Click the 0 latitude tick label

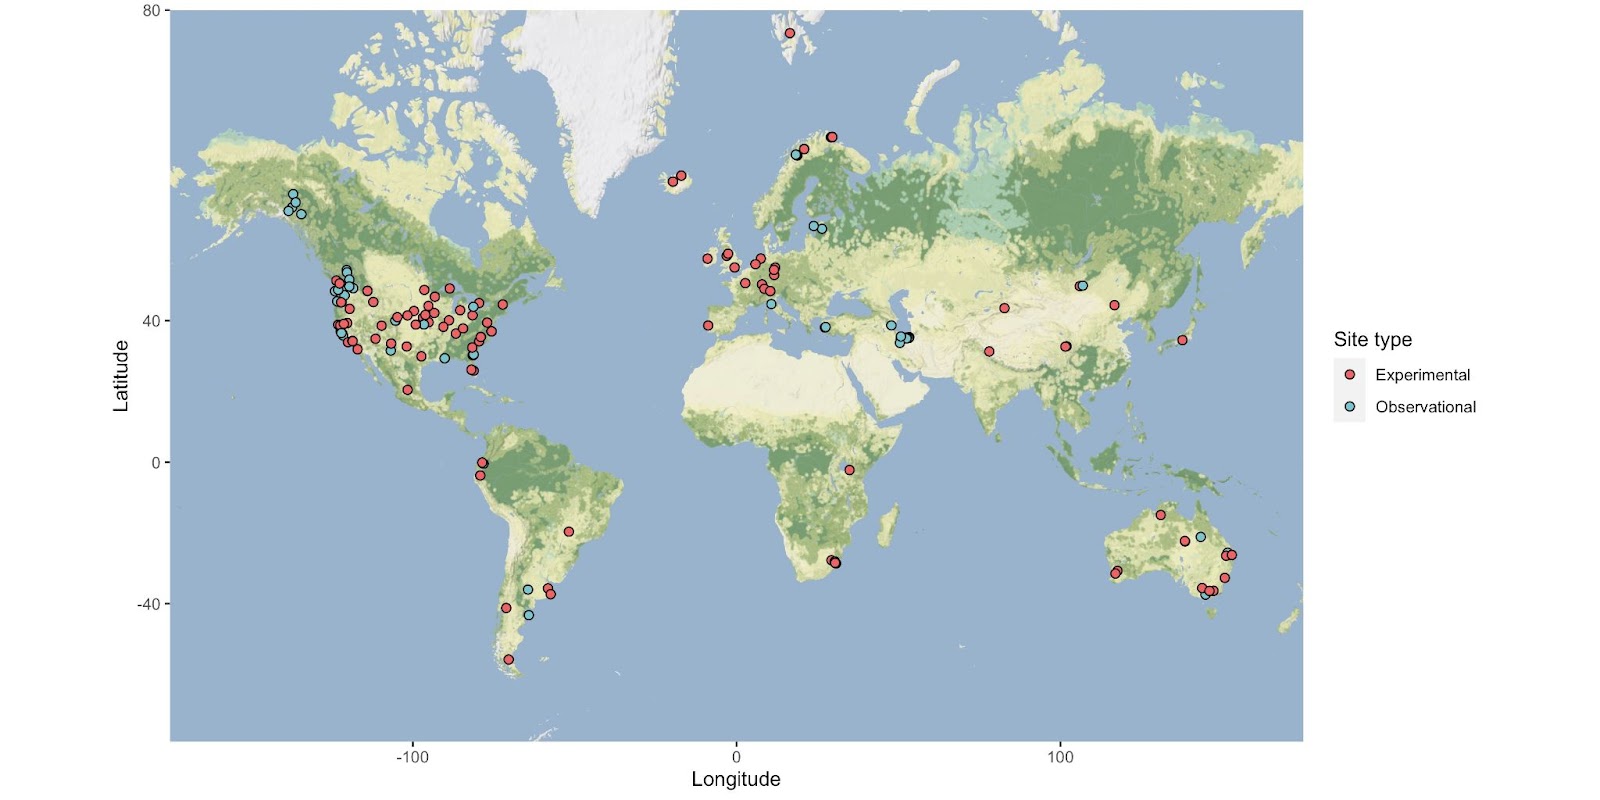pos(156,462)
